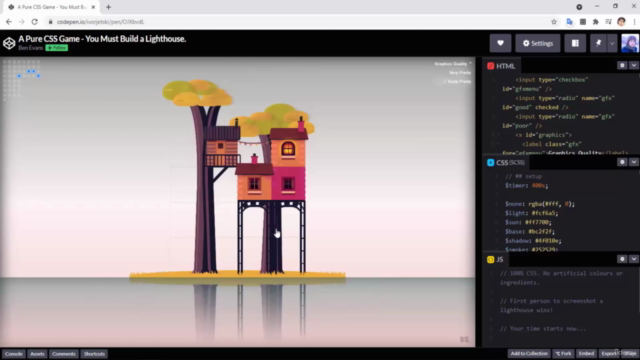Select the JS editor tab
The width and height of the screenshot is (640, 360).
click(495, 259)
